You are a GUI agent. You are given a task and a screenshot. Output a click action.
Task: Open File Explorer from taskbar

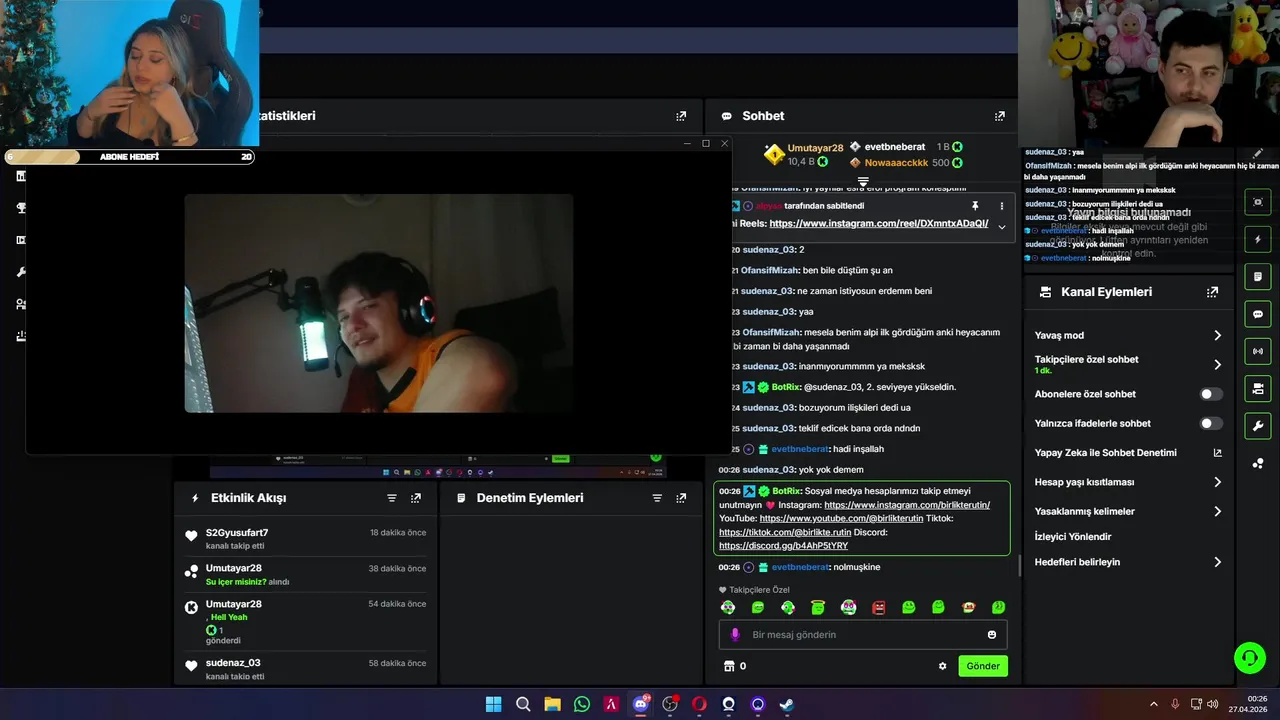[x=552, y=704]
